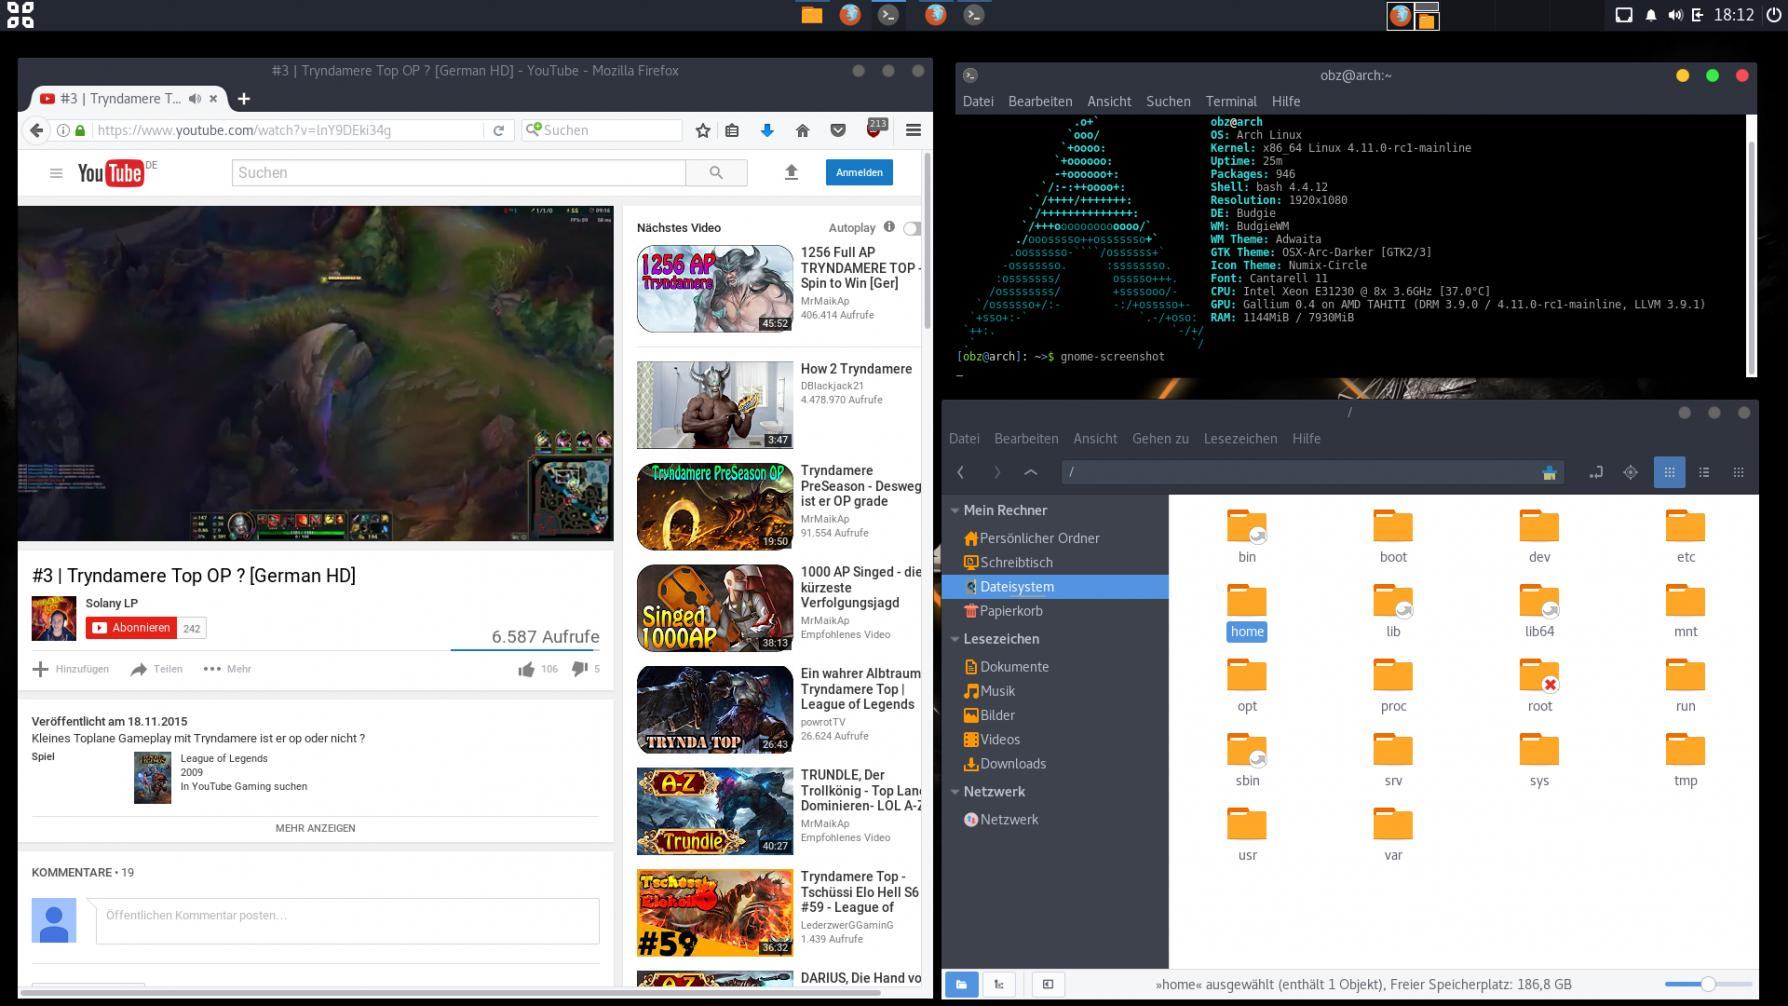Open the file manager's Bearbeiten menu
This screenshot has width=1788, height=1006.
1026,438
